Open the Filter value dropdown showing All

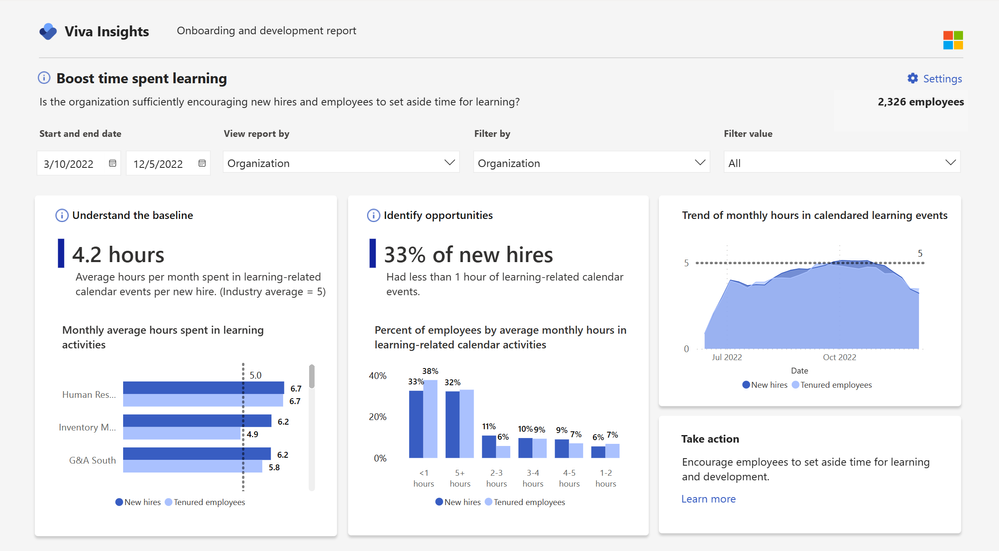click(x=842, y=162)
